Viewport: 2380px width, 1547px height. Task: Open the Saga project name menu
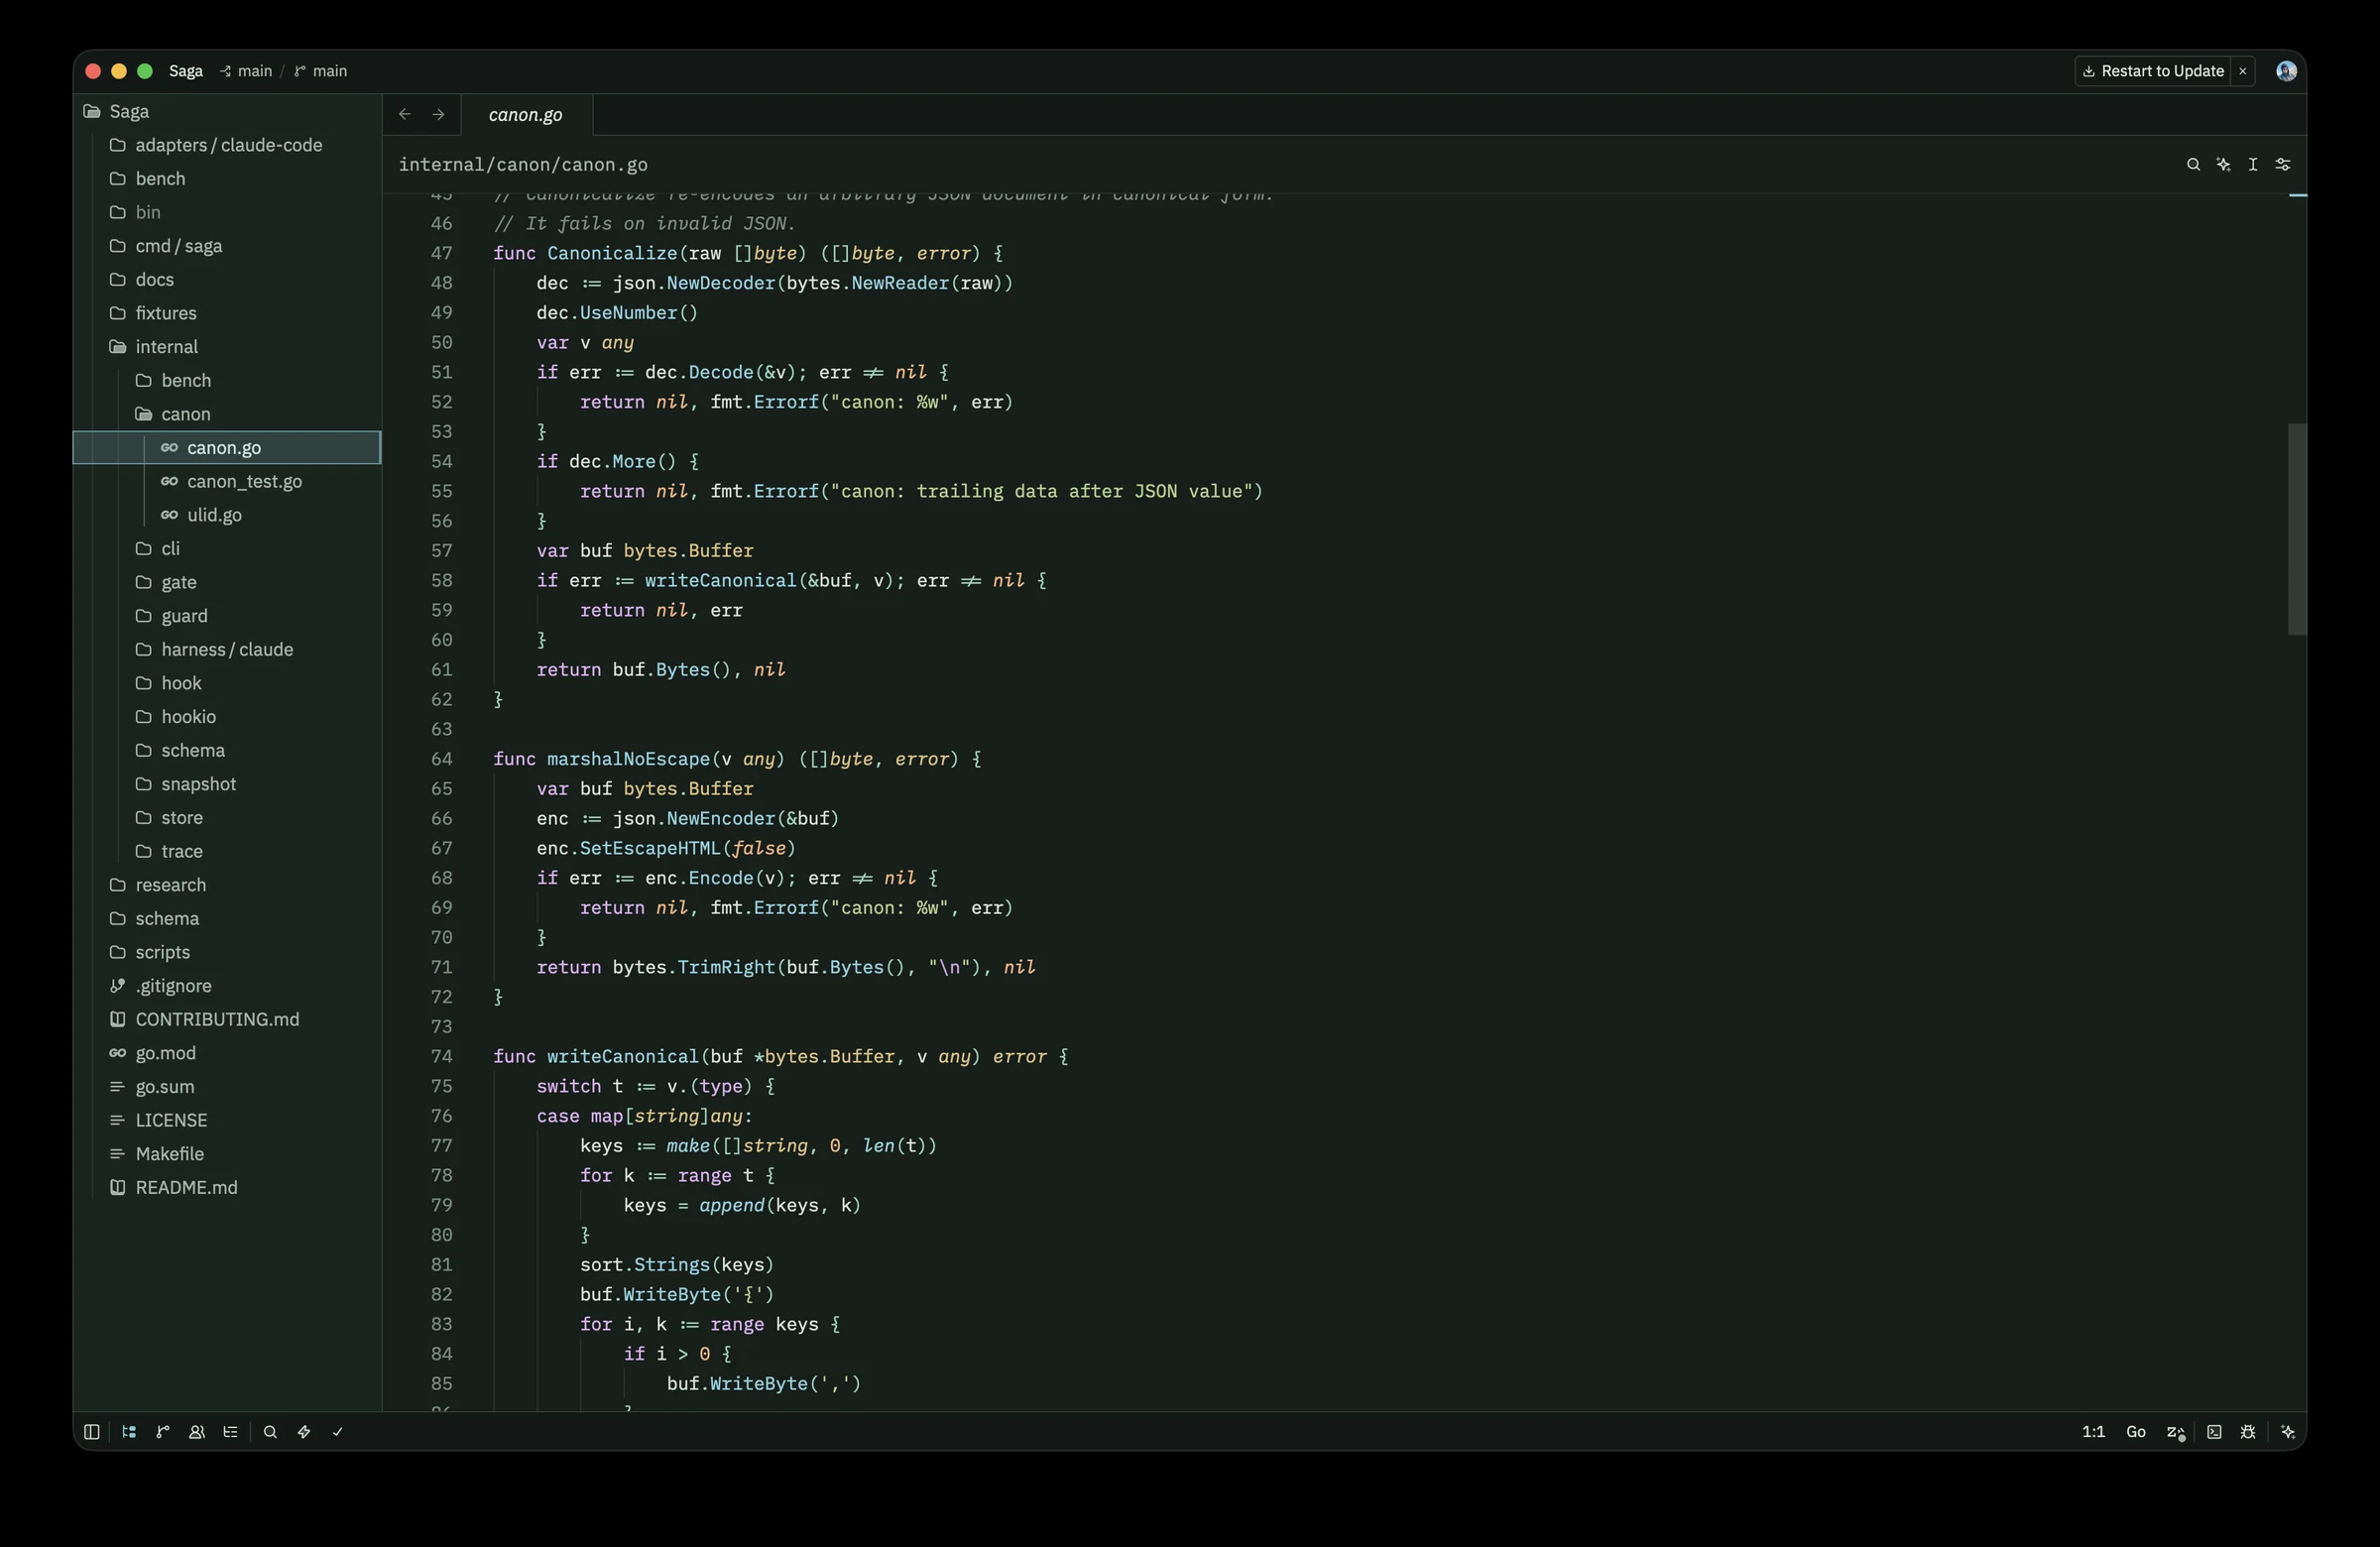186,71
